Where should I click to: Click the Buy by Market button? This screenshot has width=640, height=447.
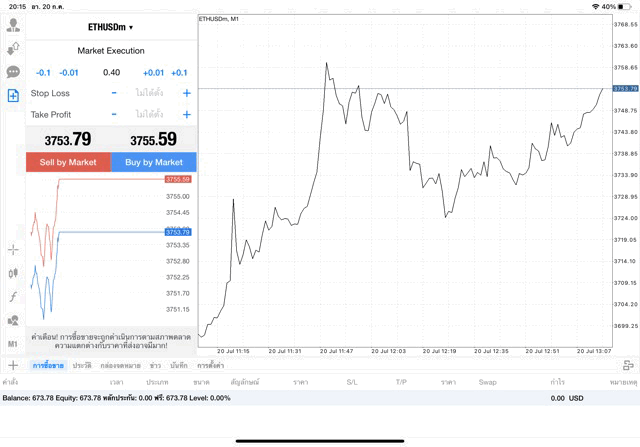(x=154, y=162)
